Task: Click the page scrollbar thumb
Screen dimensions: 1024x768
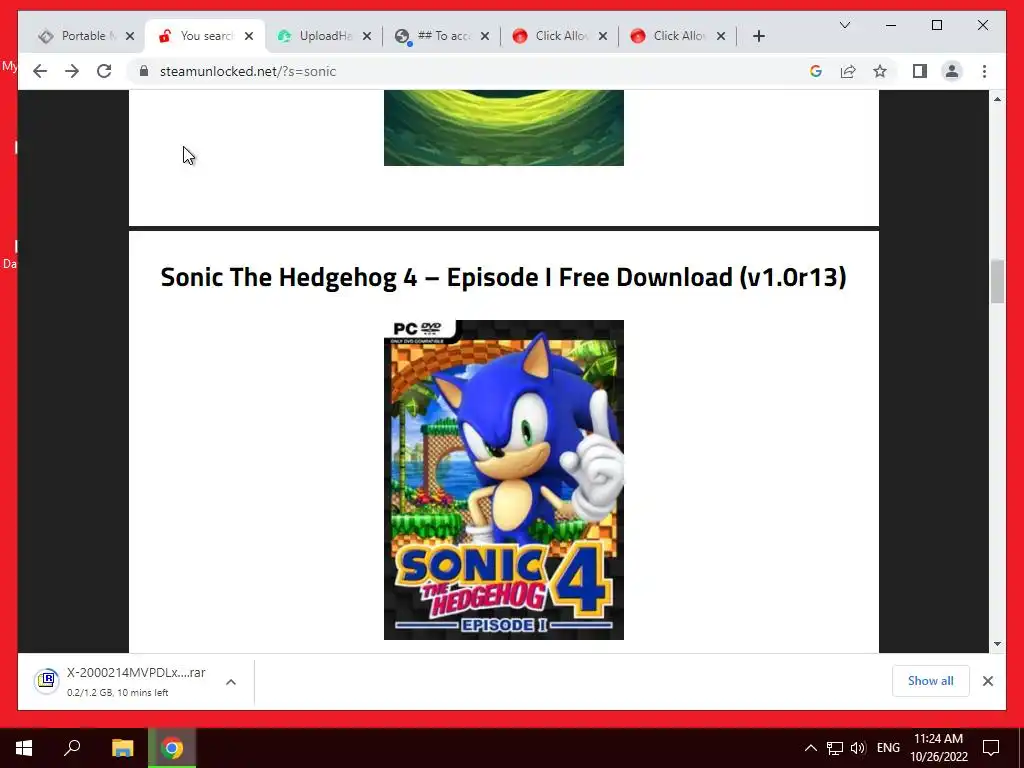Action: pos(997,281)
